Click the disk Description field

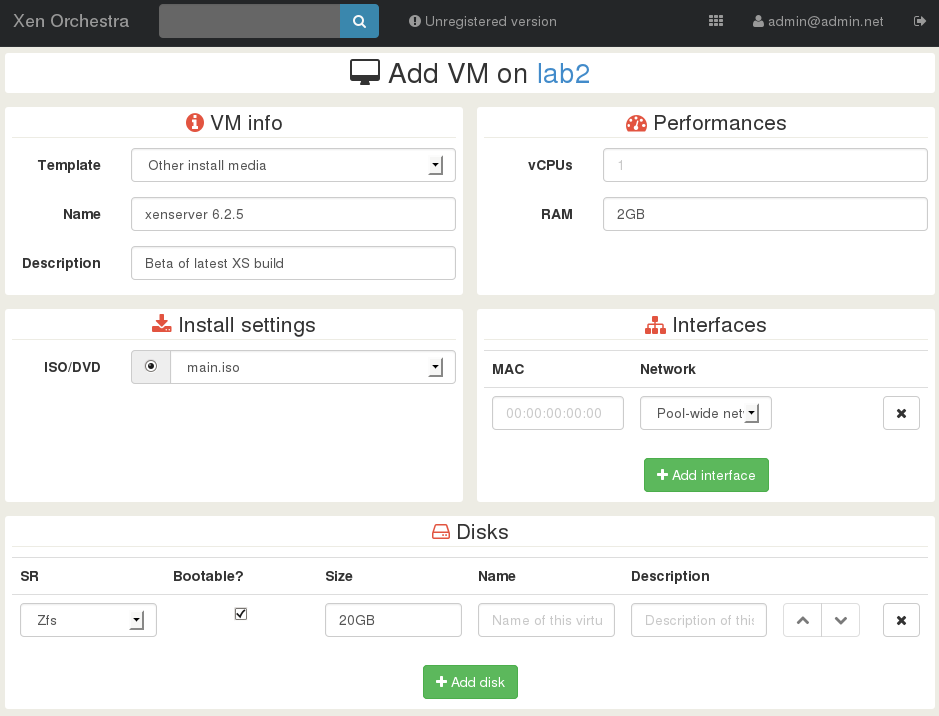[x=699, y=620]
